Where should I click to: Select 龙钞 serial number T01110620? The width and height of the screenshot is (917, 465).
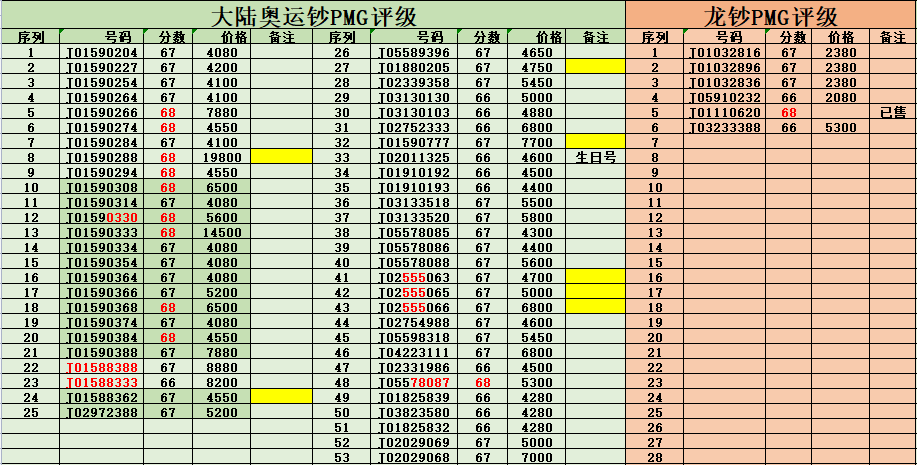tap(725, 112)
